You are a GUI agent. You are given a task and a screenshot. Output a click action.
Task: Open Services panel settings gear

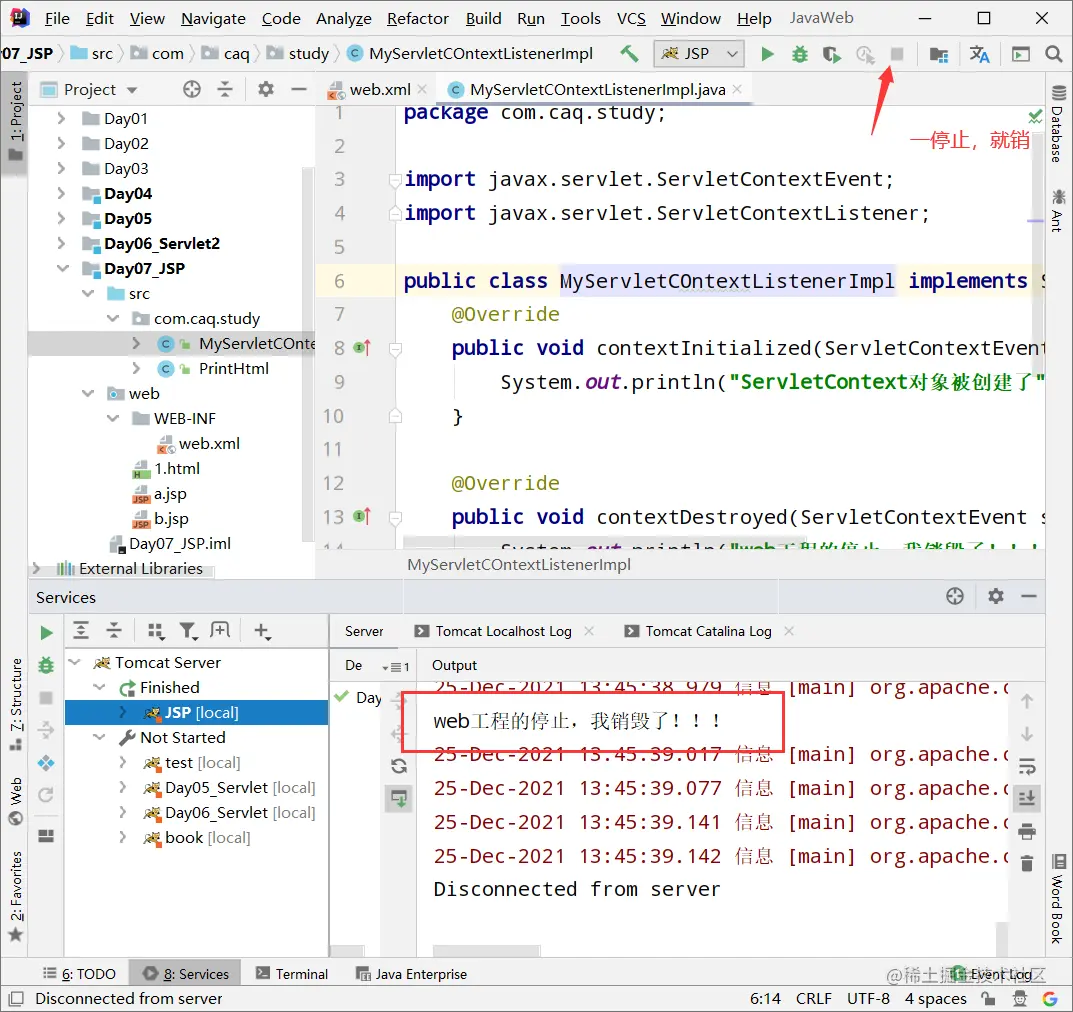pos(996,596)
